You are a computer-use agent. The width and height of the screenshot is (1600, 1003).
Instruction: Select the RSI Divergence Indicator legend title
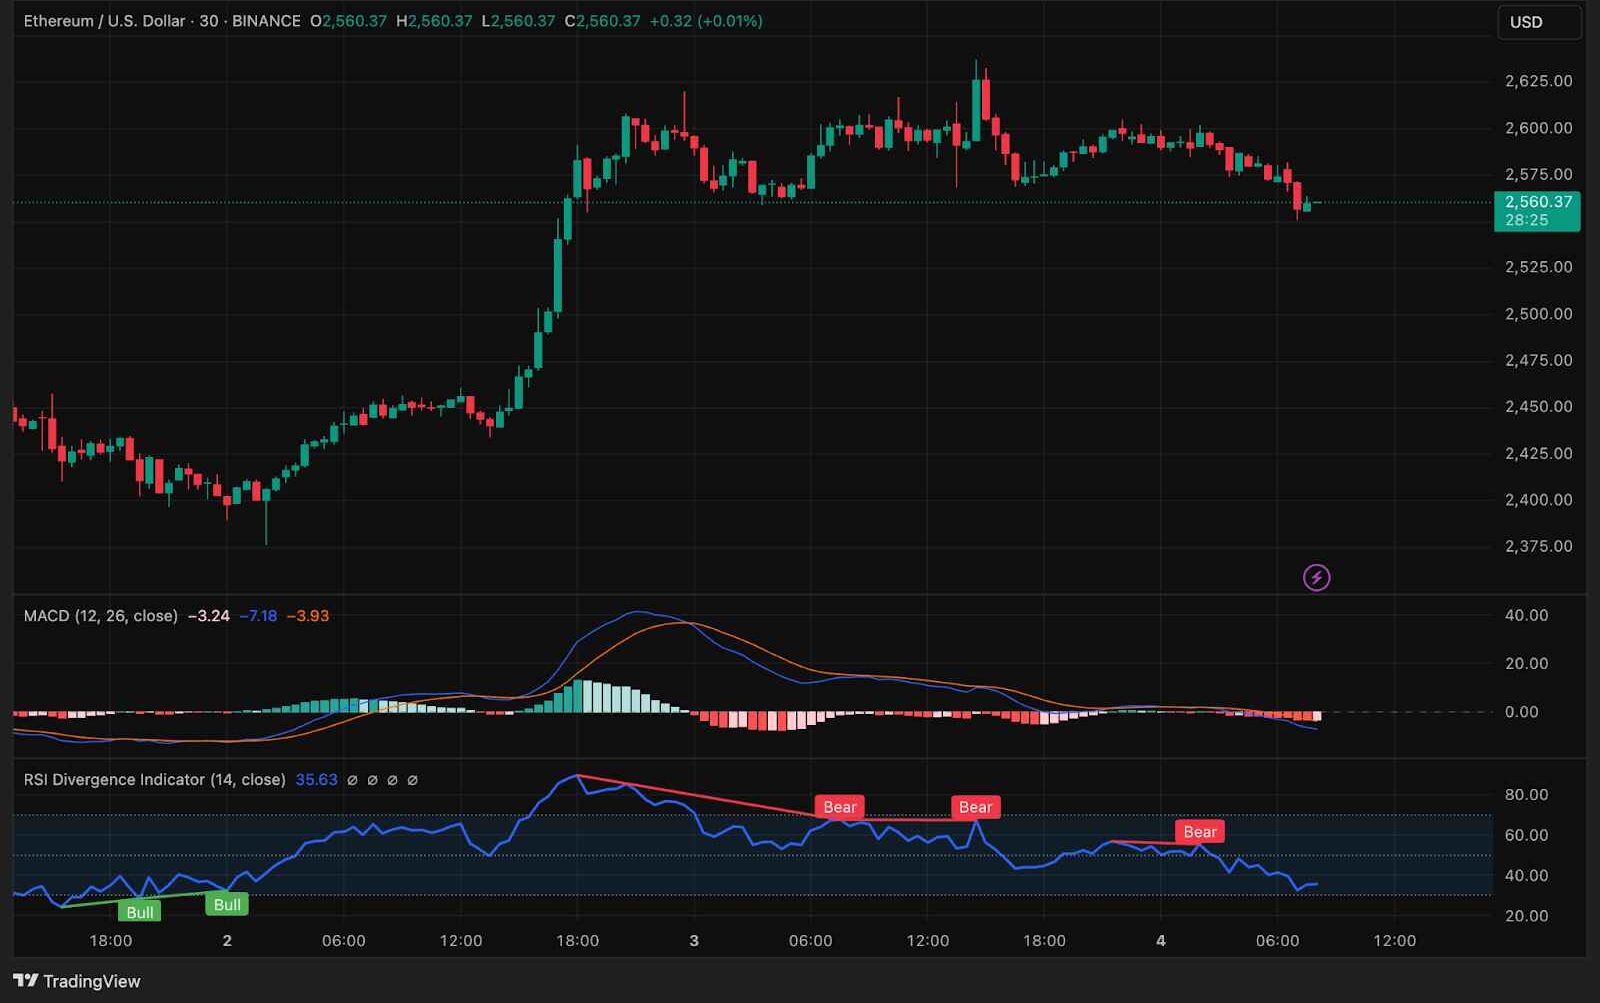click(x=154, y=779)
